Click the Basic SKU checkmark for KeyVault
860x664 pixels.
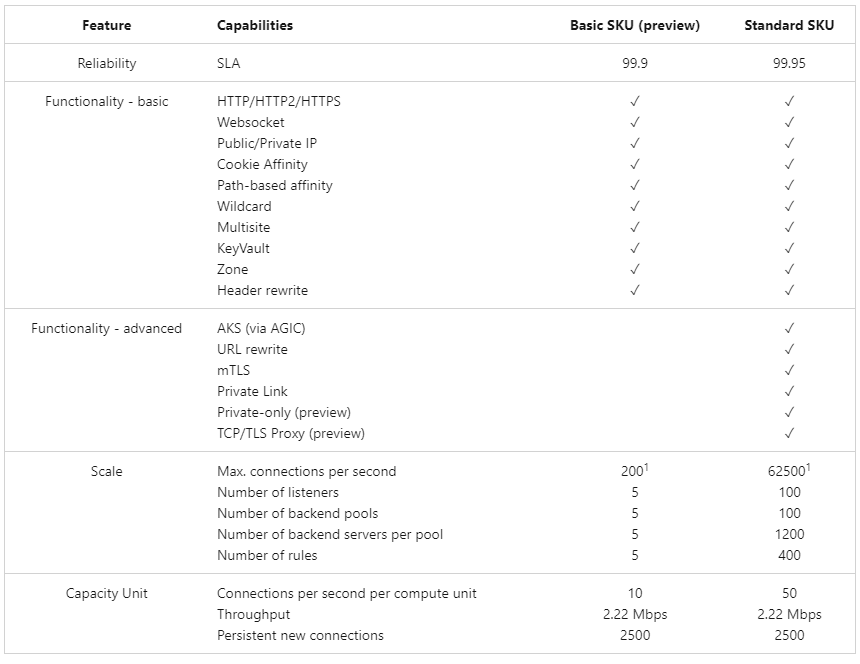click(635, 248)
